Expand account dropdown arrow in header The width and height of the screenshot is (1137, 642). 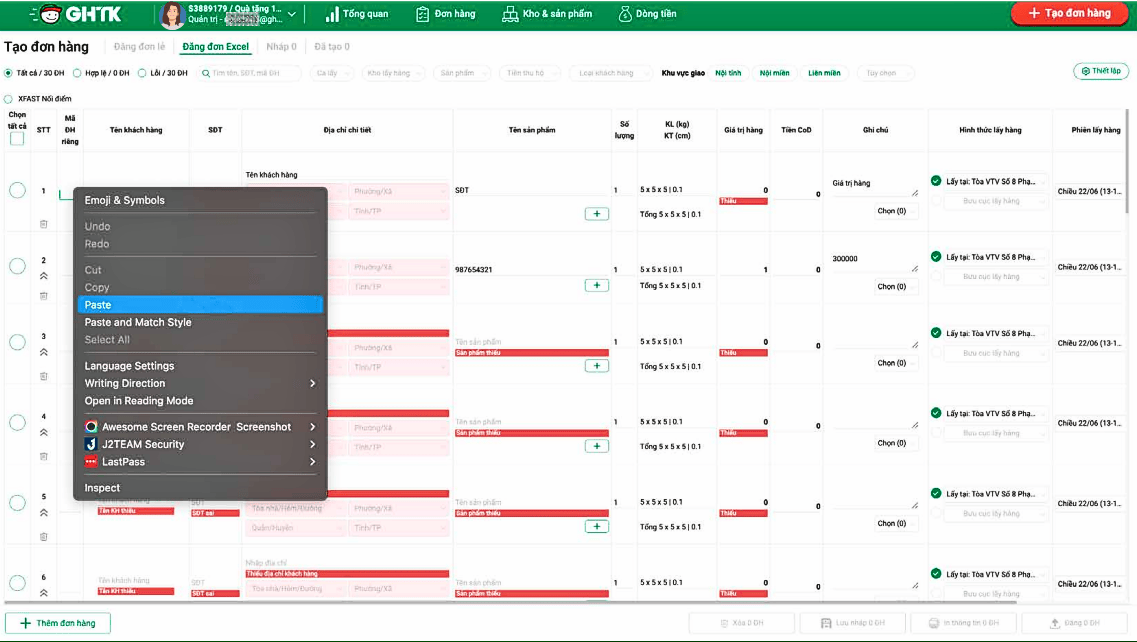(x=292, y=15)
